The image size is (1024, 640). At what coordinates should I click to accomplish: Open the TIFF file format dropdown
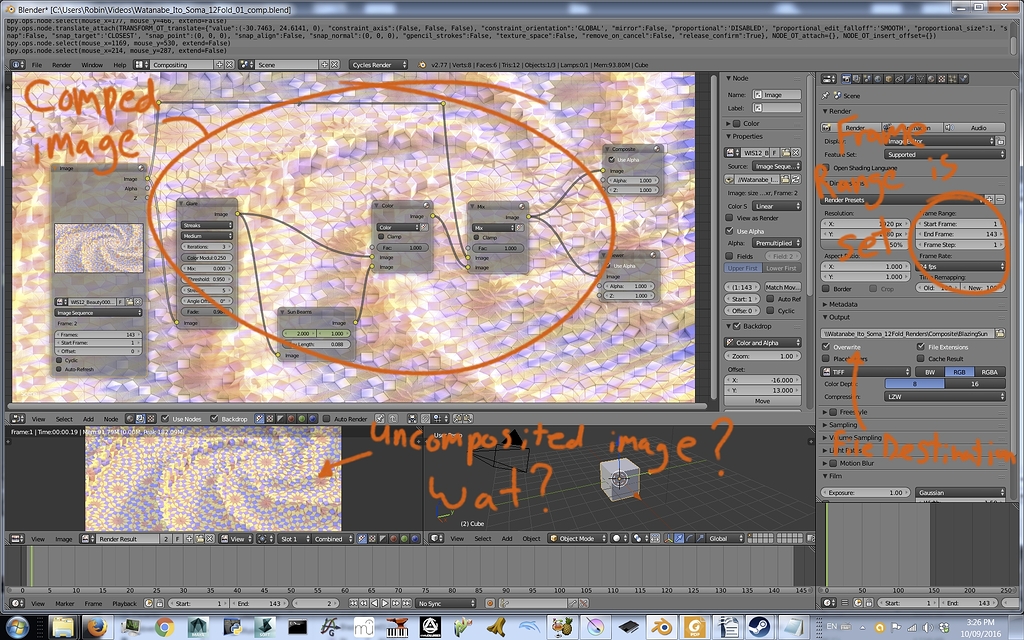coord(865,372)
